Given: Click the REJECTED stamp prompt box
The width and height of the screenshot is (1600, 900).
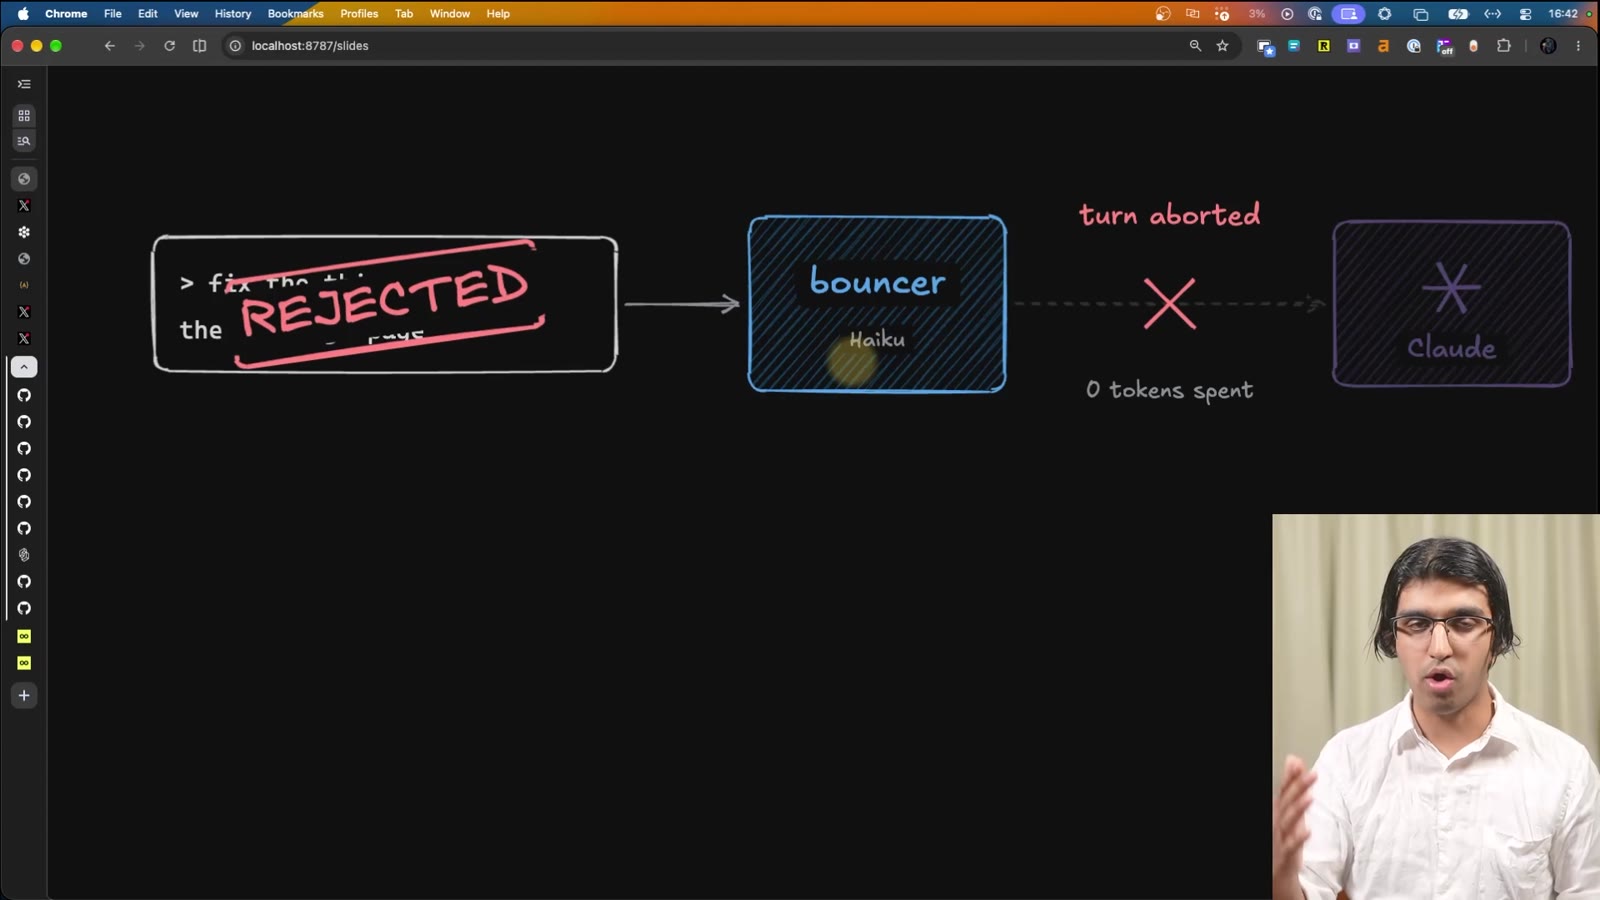Looking at the screenshot, I should click(385, 304).
